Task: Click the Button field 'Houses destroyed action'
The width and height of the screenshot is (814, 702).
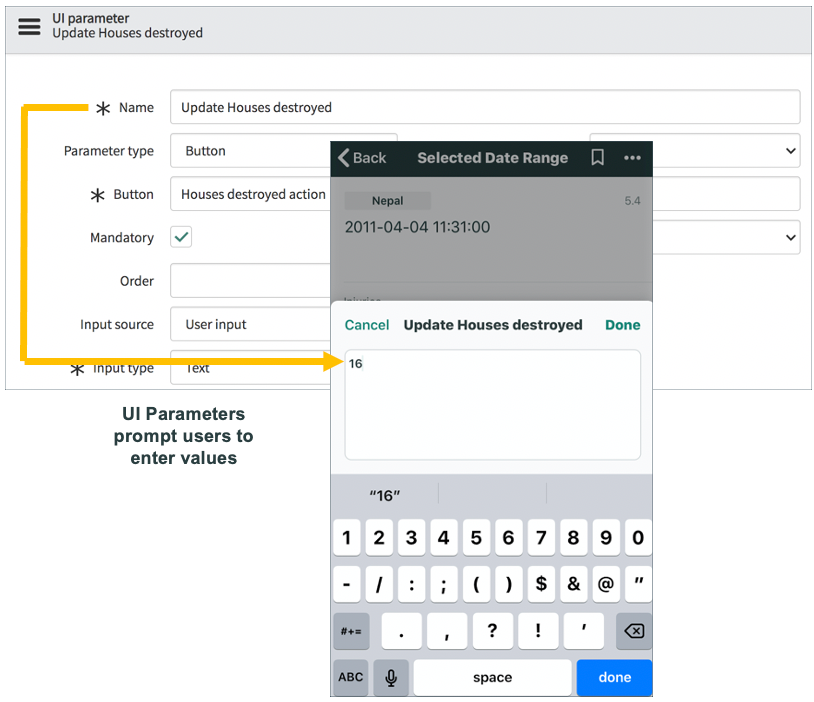Action: point(250,194)
